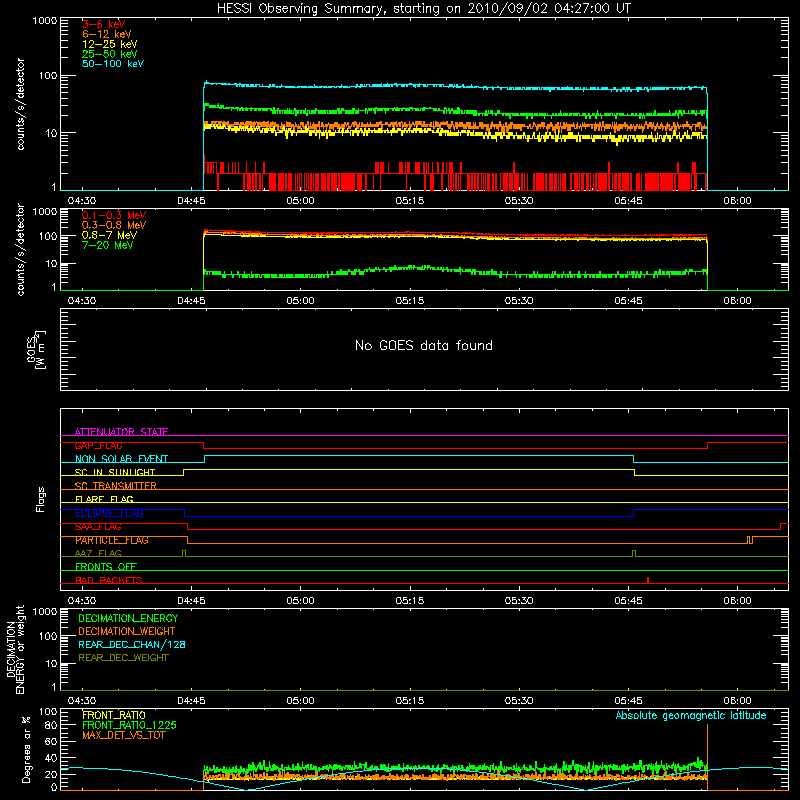
Task: Select the DECIMATION_ENERGY legend label
Action: pos(128,618)
